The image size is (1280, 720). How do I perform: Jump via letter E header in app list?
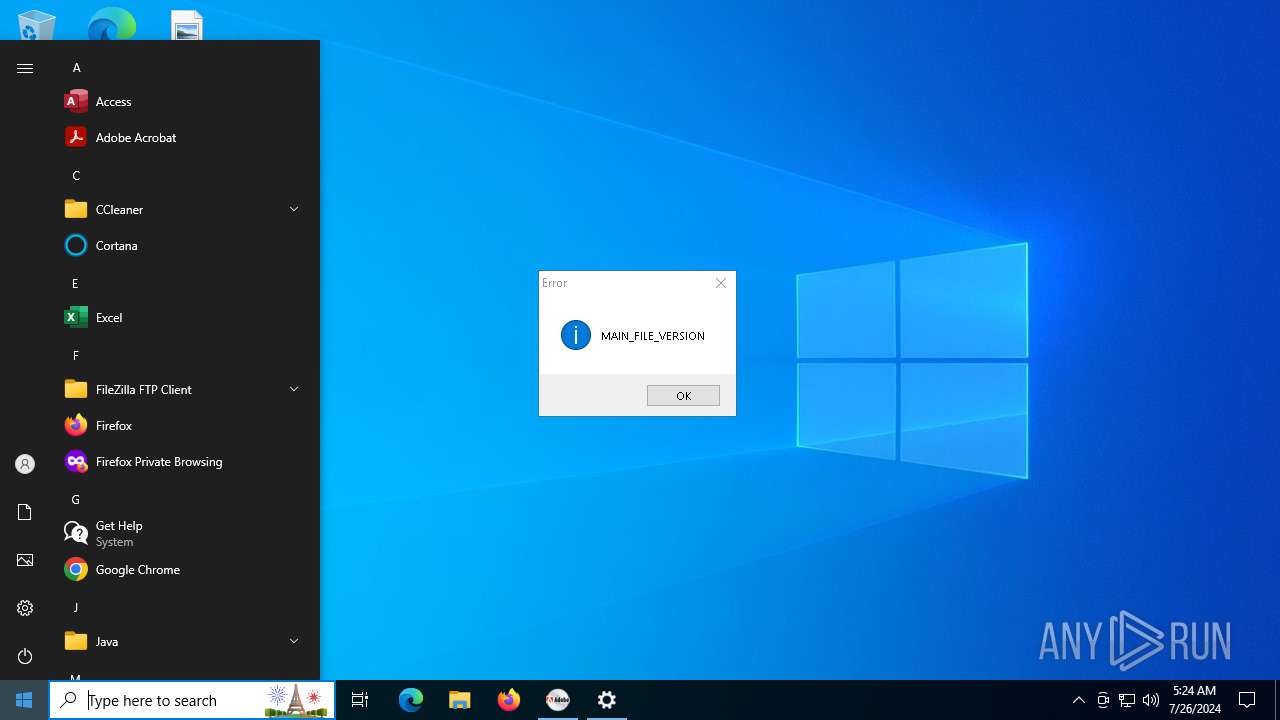pyautogui.click(x=75, y=283)
